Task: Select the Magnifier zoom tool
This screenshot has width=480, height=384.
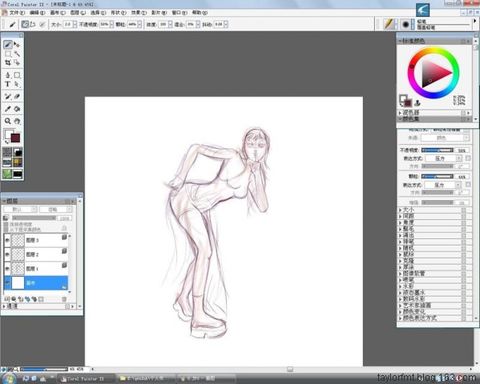Action: (x=8, y=121)
